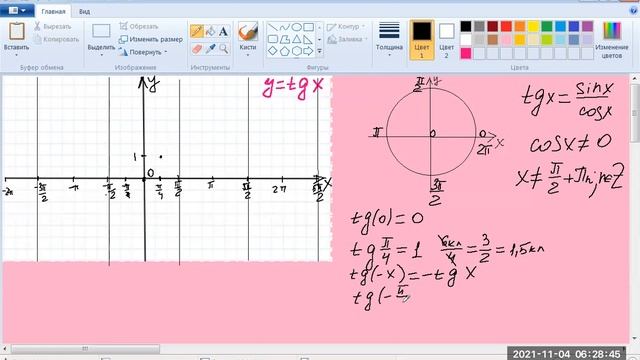Switch to the Вид tab
Screen dimensions: 640x360
tap(84, 11)
